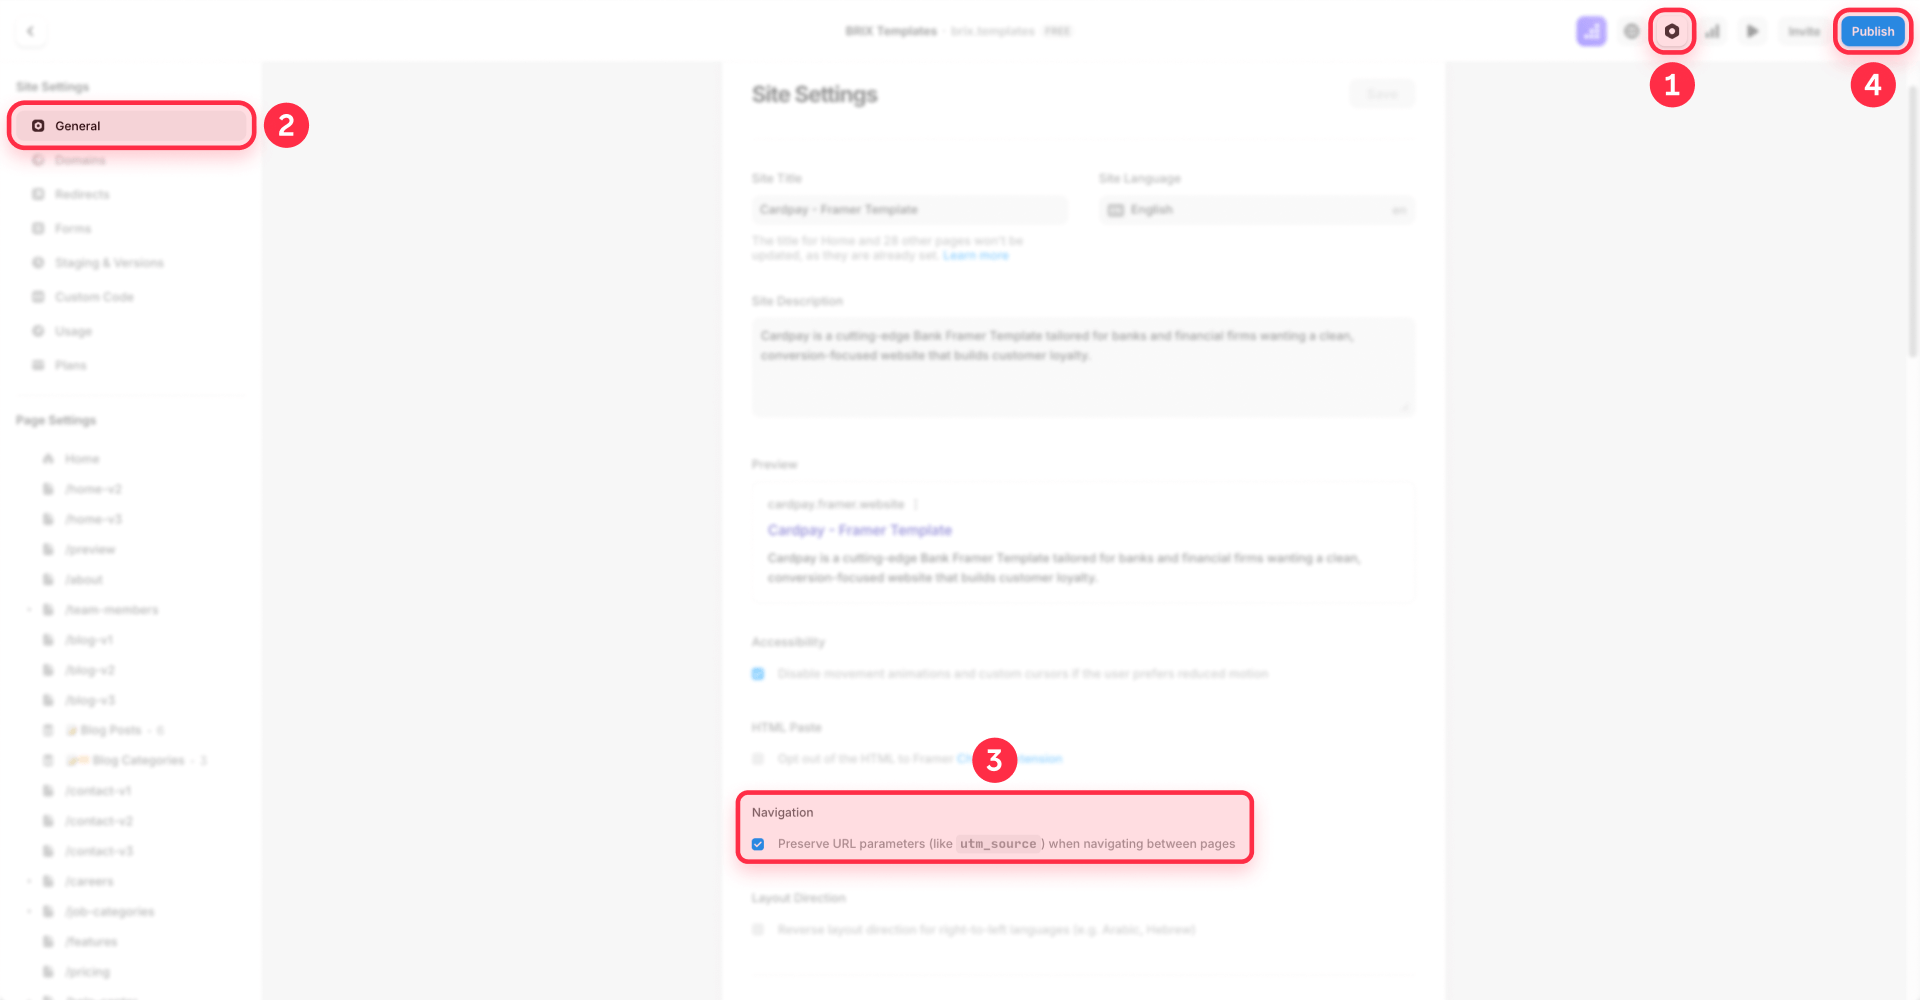Open Site Settings via the gear-shaped toolbar icon
This screenshot has height=1000, width=1920.
click(1672, 31)
